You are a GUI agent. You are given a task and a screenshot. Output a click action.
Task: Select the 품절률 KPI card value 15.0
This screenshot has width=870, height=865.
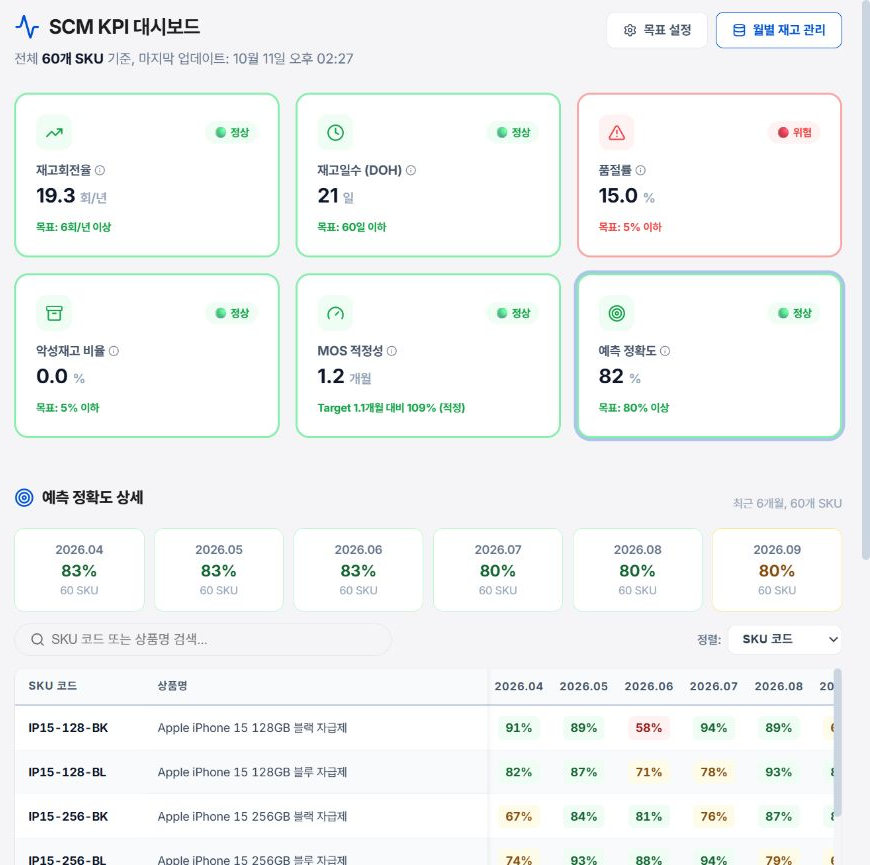click(618, 196)
